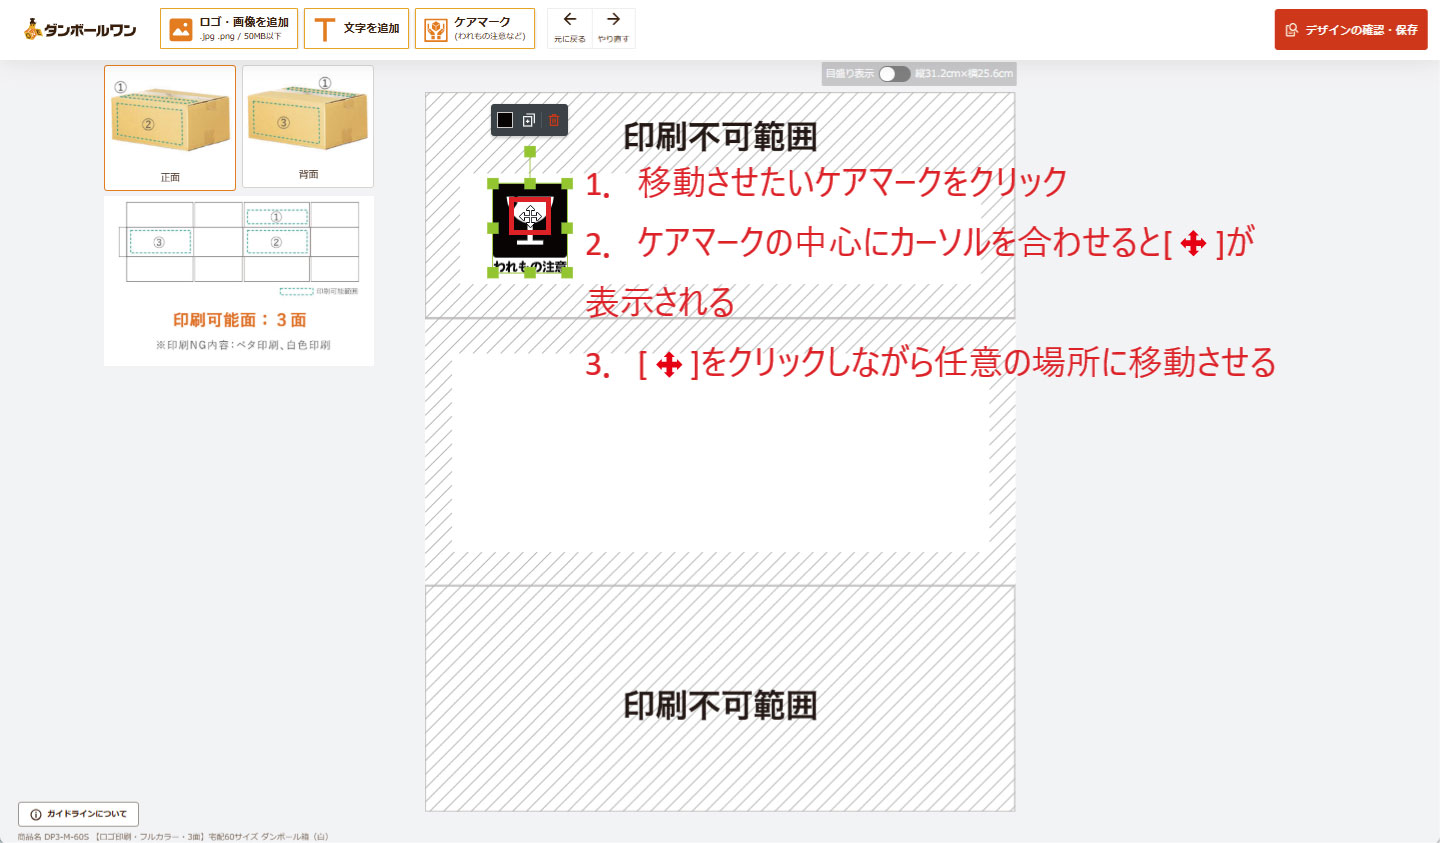Switch to the 背面 back box view
1440x843 pixels.
click(308, 127)
